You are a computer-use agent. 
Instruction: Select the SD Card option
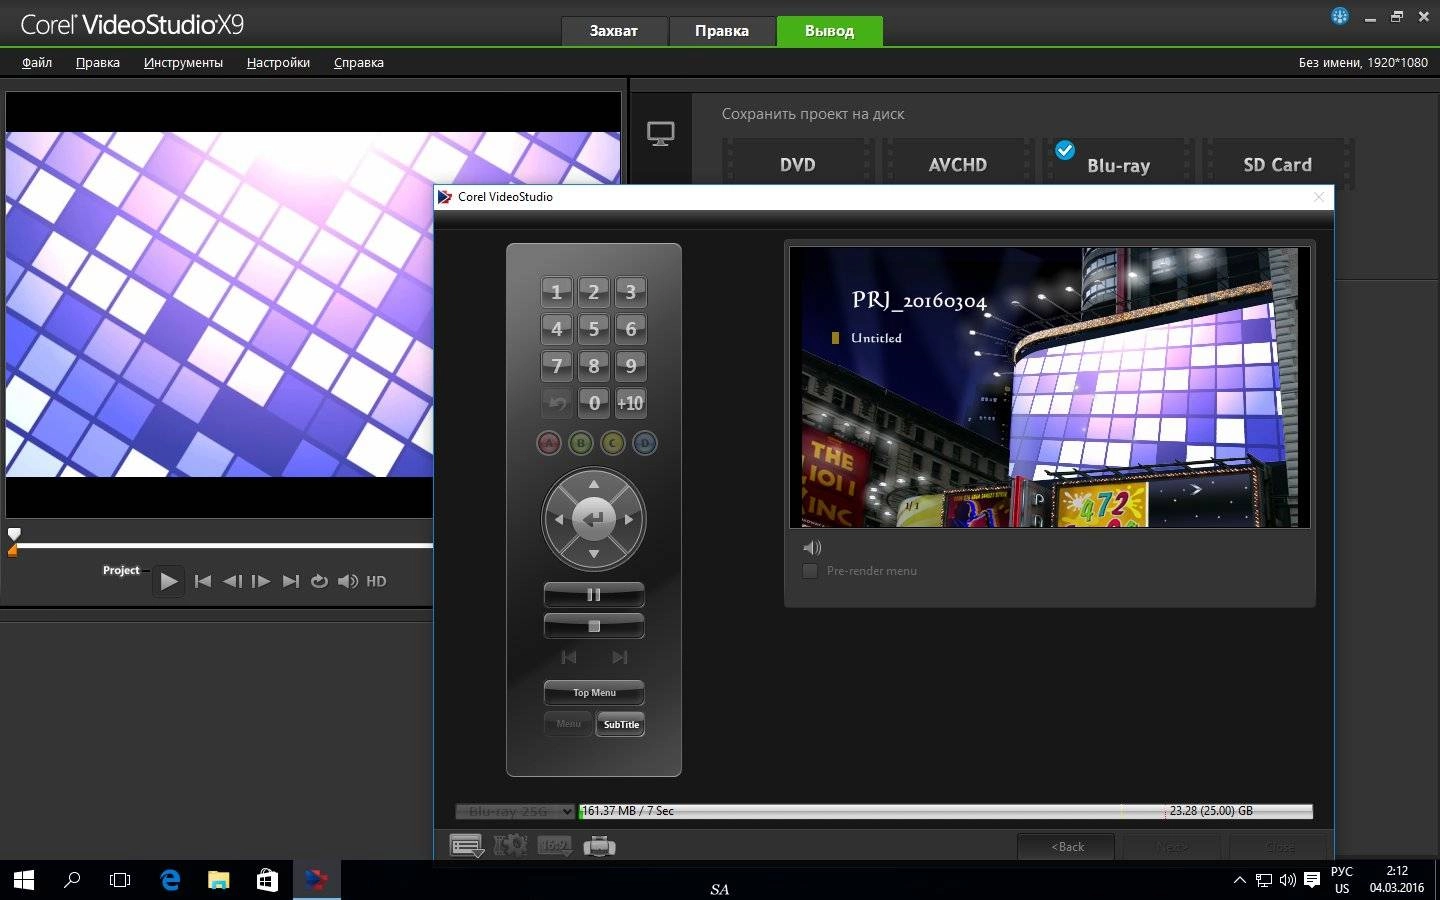pyautogui.click(x=1278, y=165)
